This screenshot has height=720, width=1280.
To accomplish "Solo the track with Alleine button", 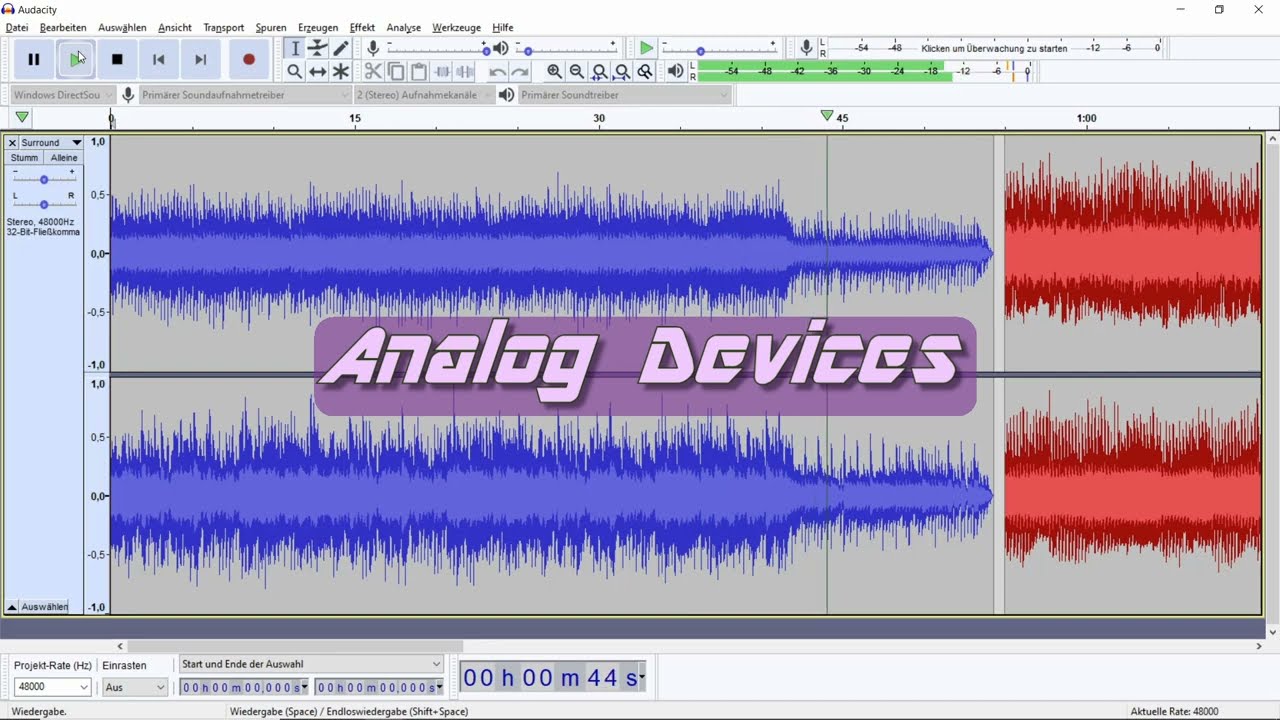I will tap(63, 158).
